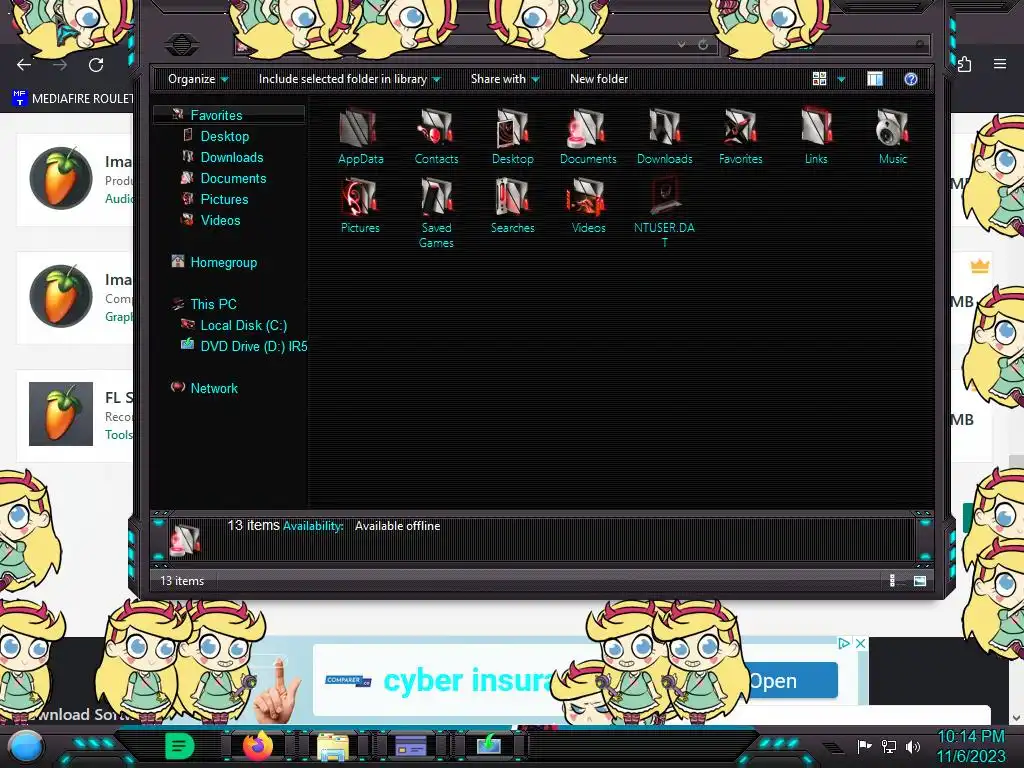Screen dimensions: 1024x768
Task: Open the Share with menu
Action: point(505,79)
